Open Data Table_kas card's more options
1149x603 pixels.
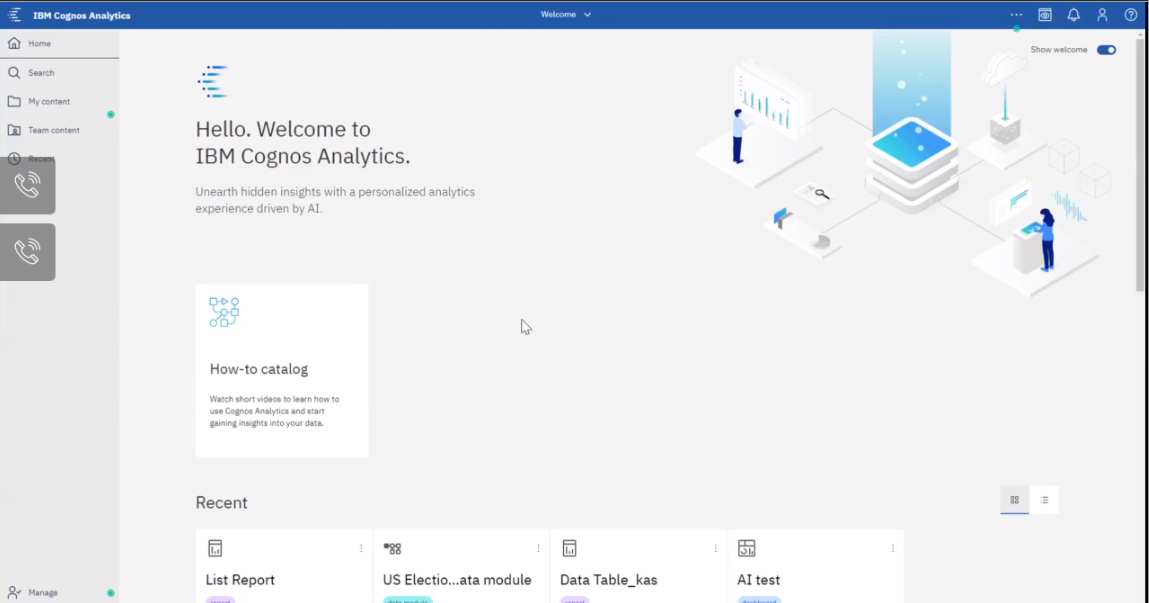click(x=716, y=548)
